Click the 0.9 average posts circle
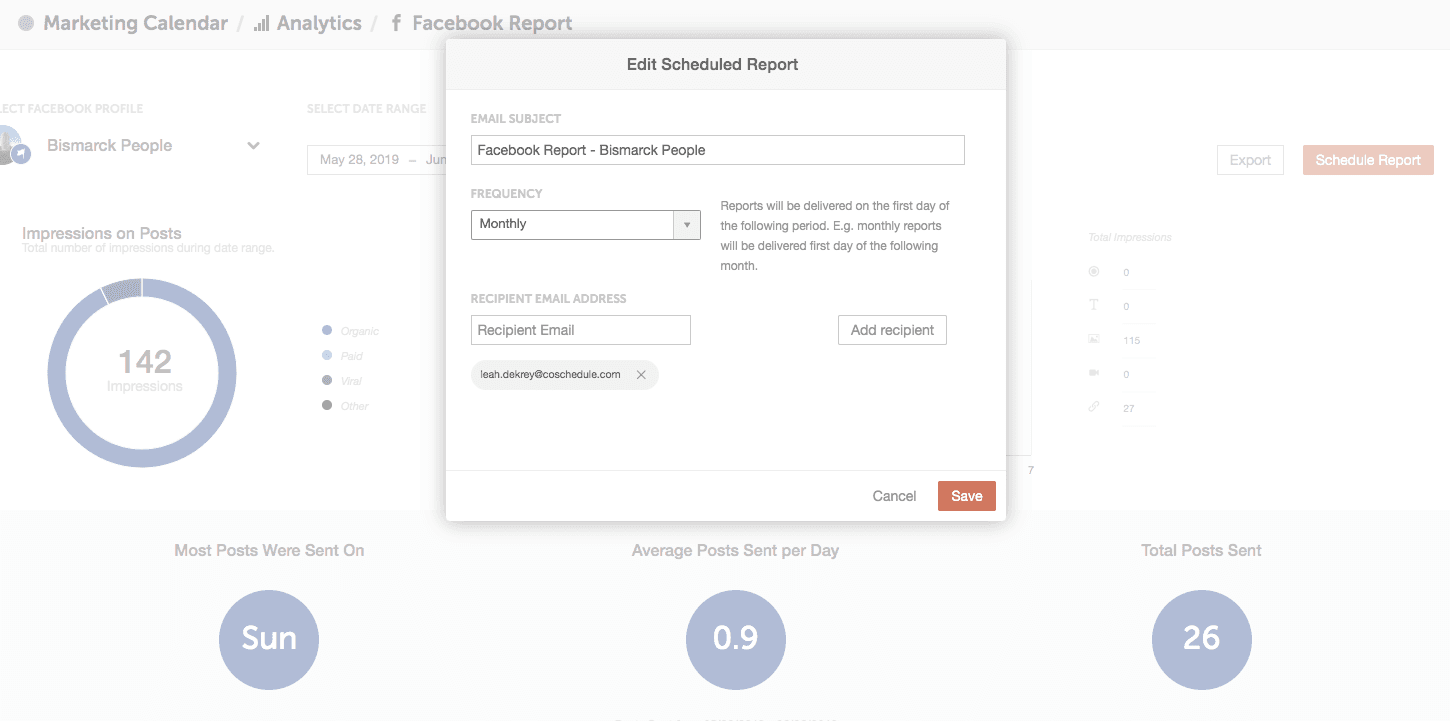 coord(736,639)
